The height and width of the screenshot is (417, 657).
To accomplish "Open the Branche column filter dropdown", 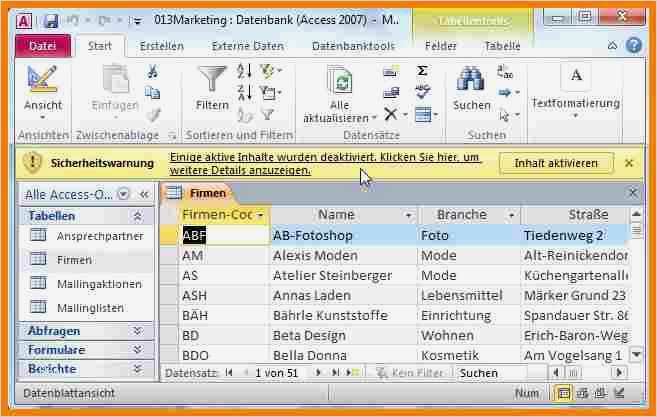I will click(x=511, y=215).
